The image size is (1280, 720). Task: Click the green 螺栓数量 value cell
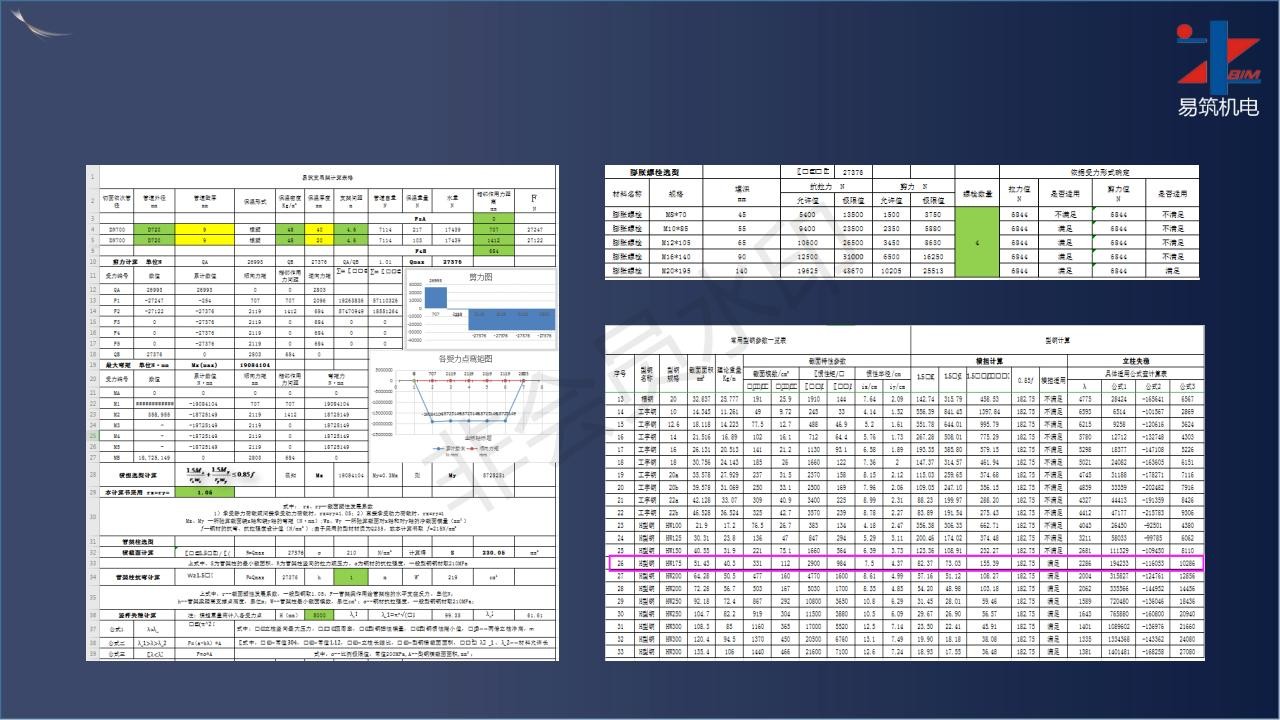click(977, 242)
